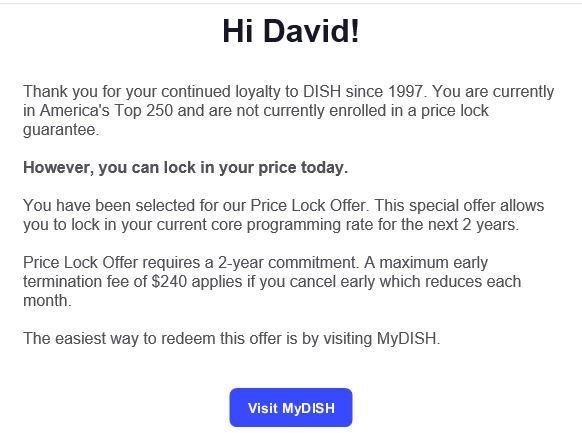Click the "2-year commitment" phrase
The height and width of the screenshot is (433, 582).
[x=286, y=263]
